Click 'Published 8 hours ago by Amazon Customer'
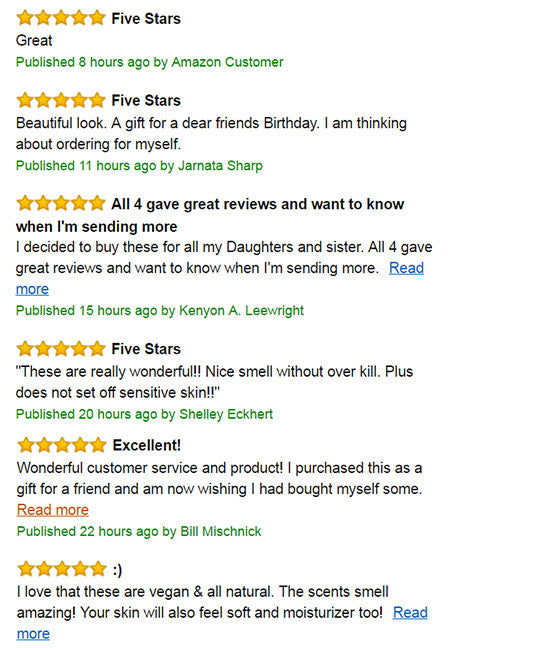Viewport: 555px width, 648px height. [x=150, y=62]
